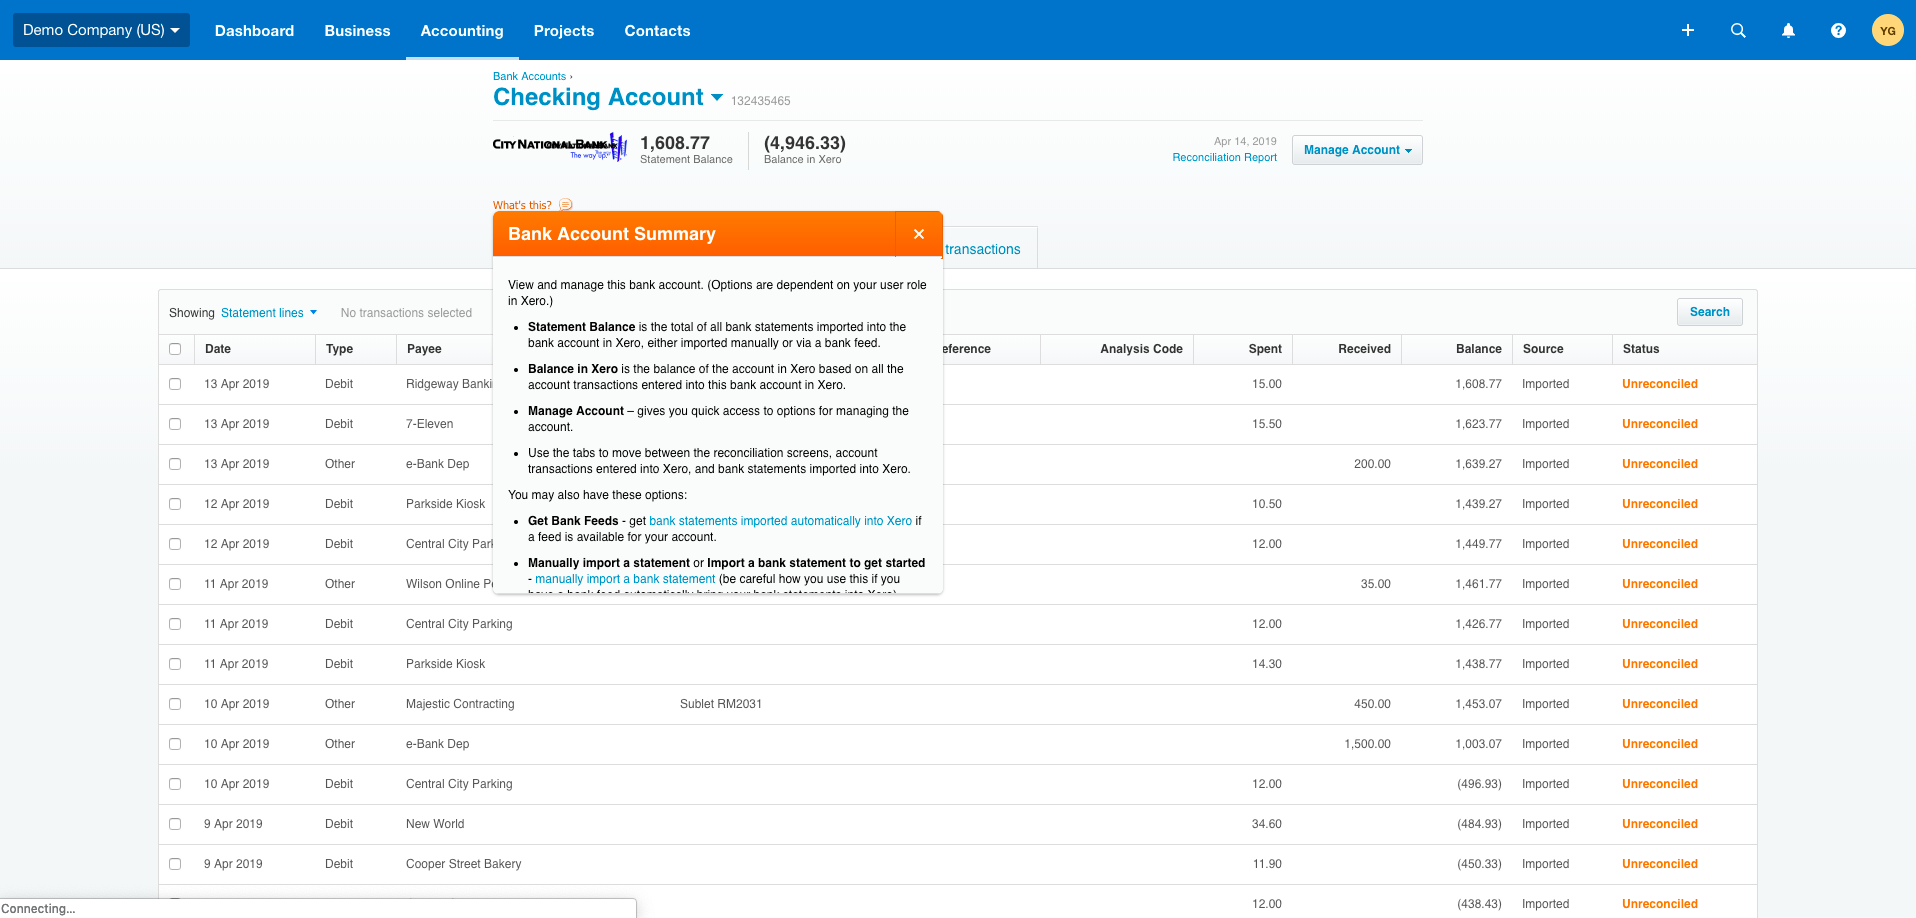The width and height of the screenshot is (1916, 918).
Task: Toggle the select-all checkbox in table header
Action: [x=175, y=349]
